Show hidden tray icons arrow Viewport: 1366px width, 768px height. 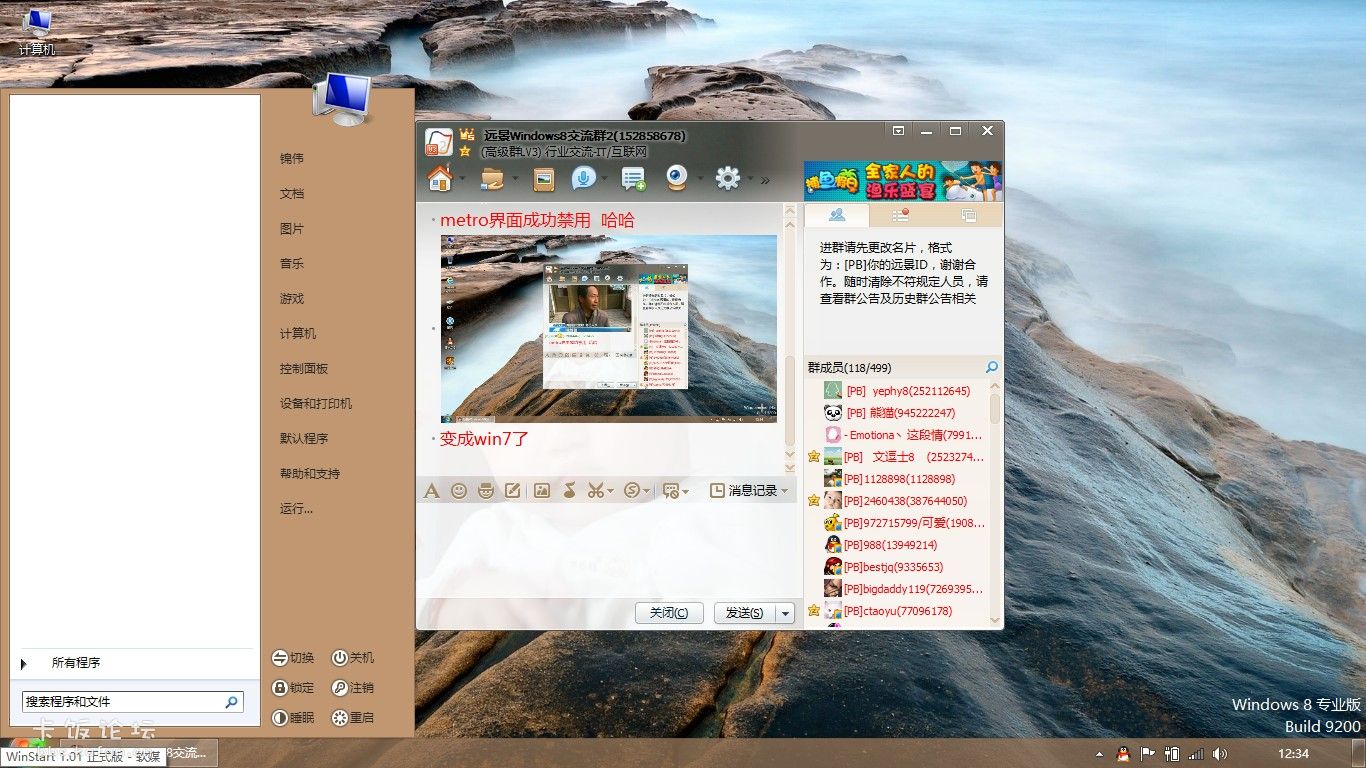pyautogui.click(x=1099, y=753)
